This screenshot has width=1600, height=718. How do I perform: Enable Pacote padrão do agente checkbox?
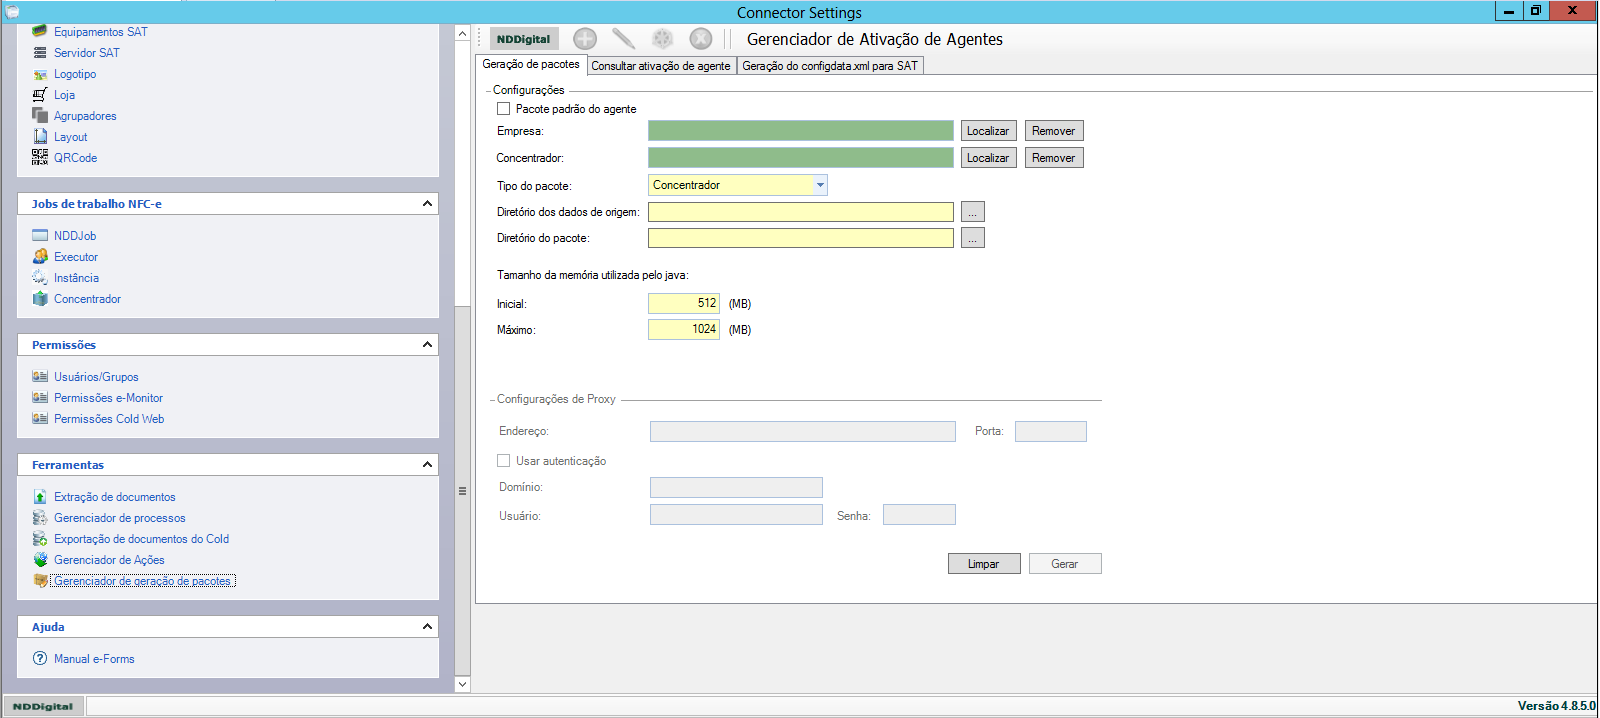(504, 109)
